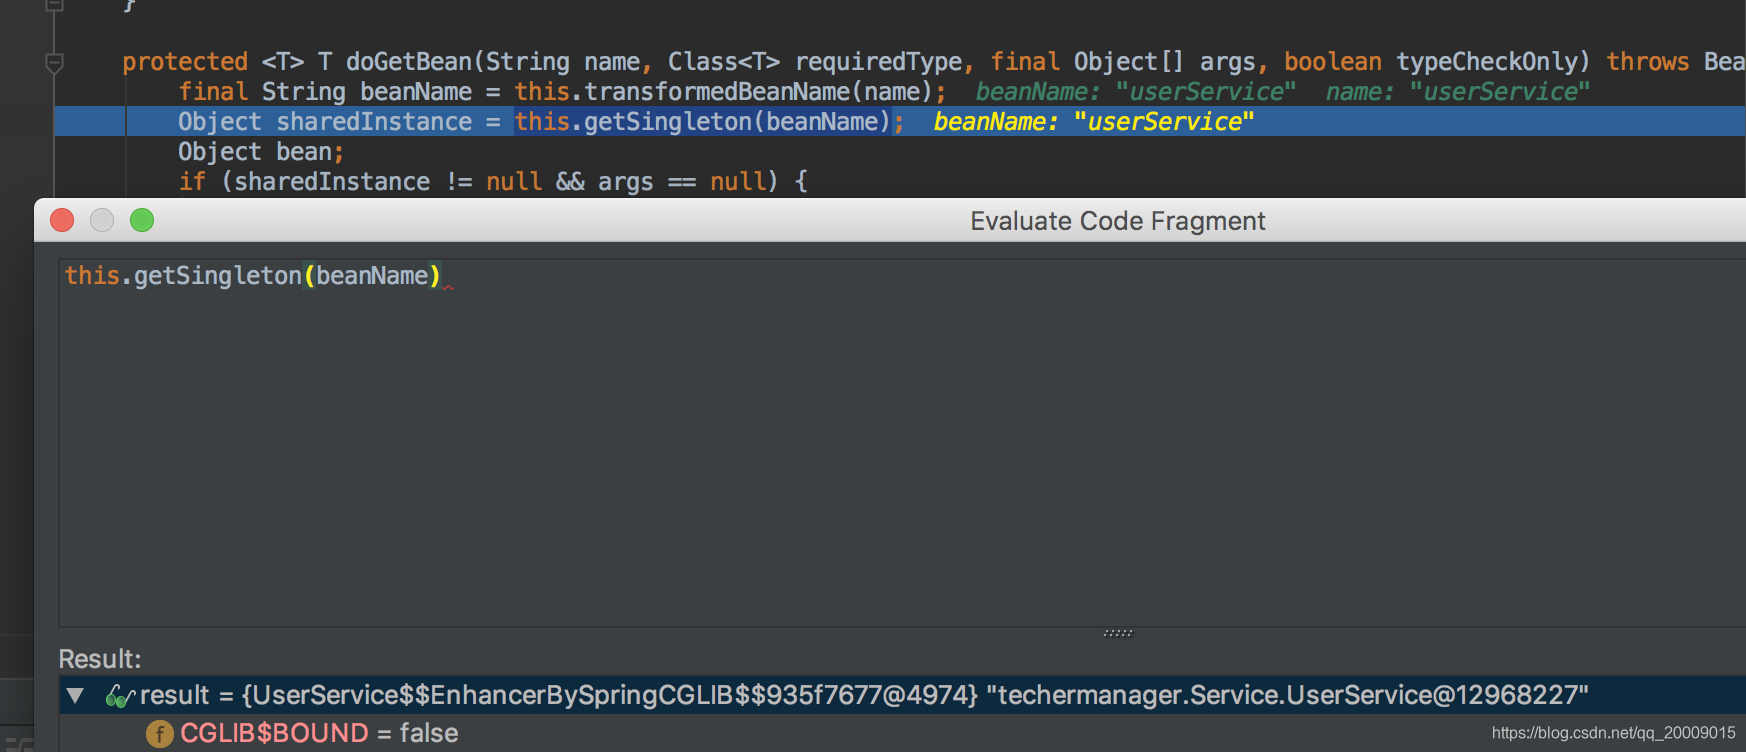Click the green zoom window button
1746x752 pixels.
pos(142,220)
